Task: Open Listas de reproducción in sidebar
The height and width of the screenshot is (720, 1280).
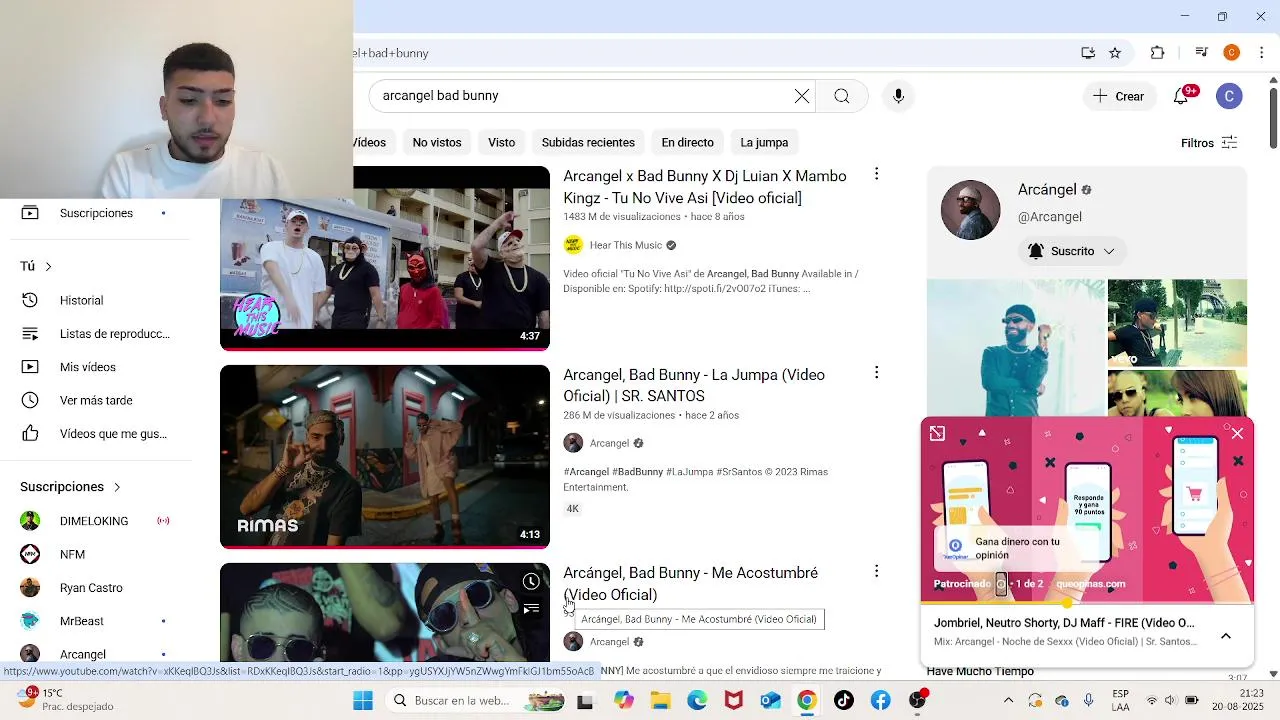Action: pyautogui.click(x=95, y=334)
